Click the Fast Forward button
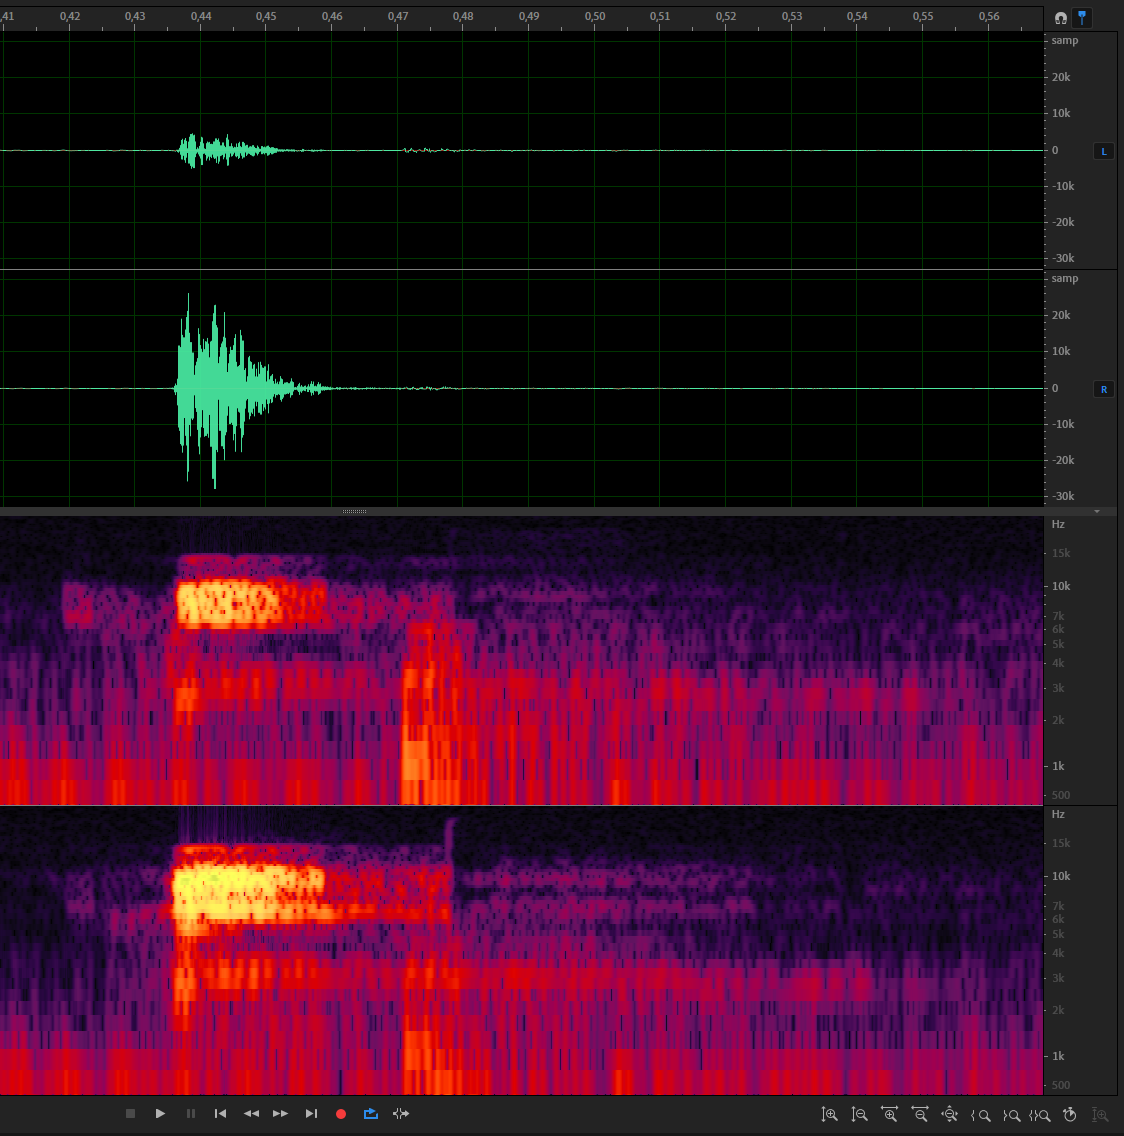 [281, 1114]
